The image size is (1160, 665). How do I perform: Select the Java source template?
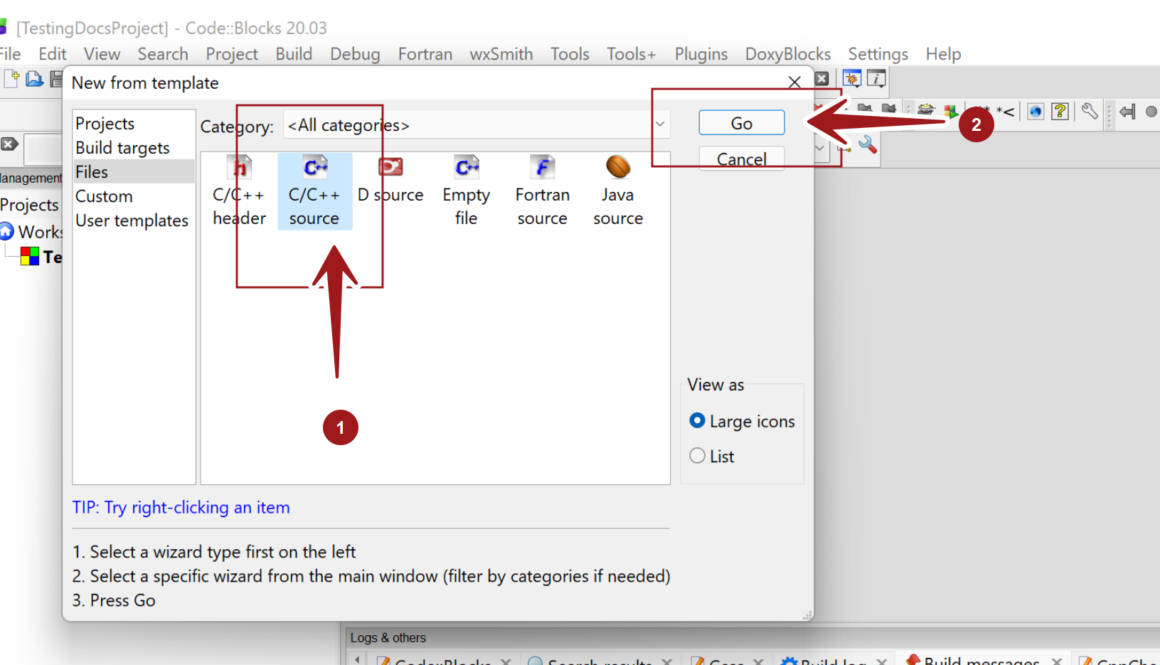point(617,191)
